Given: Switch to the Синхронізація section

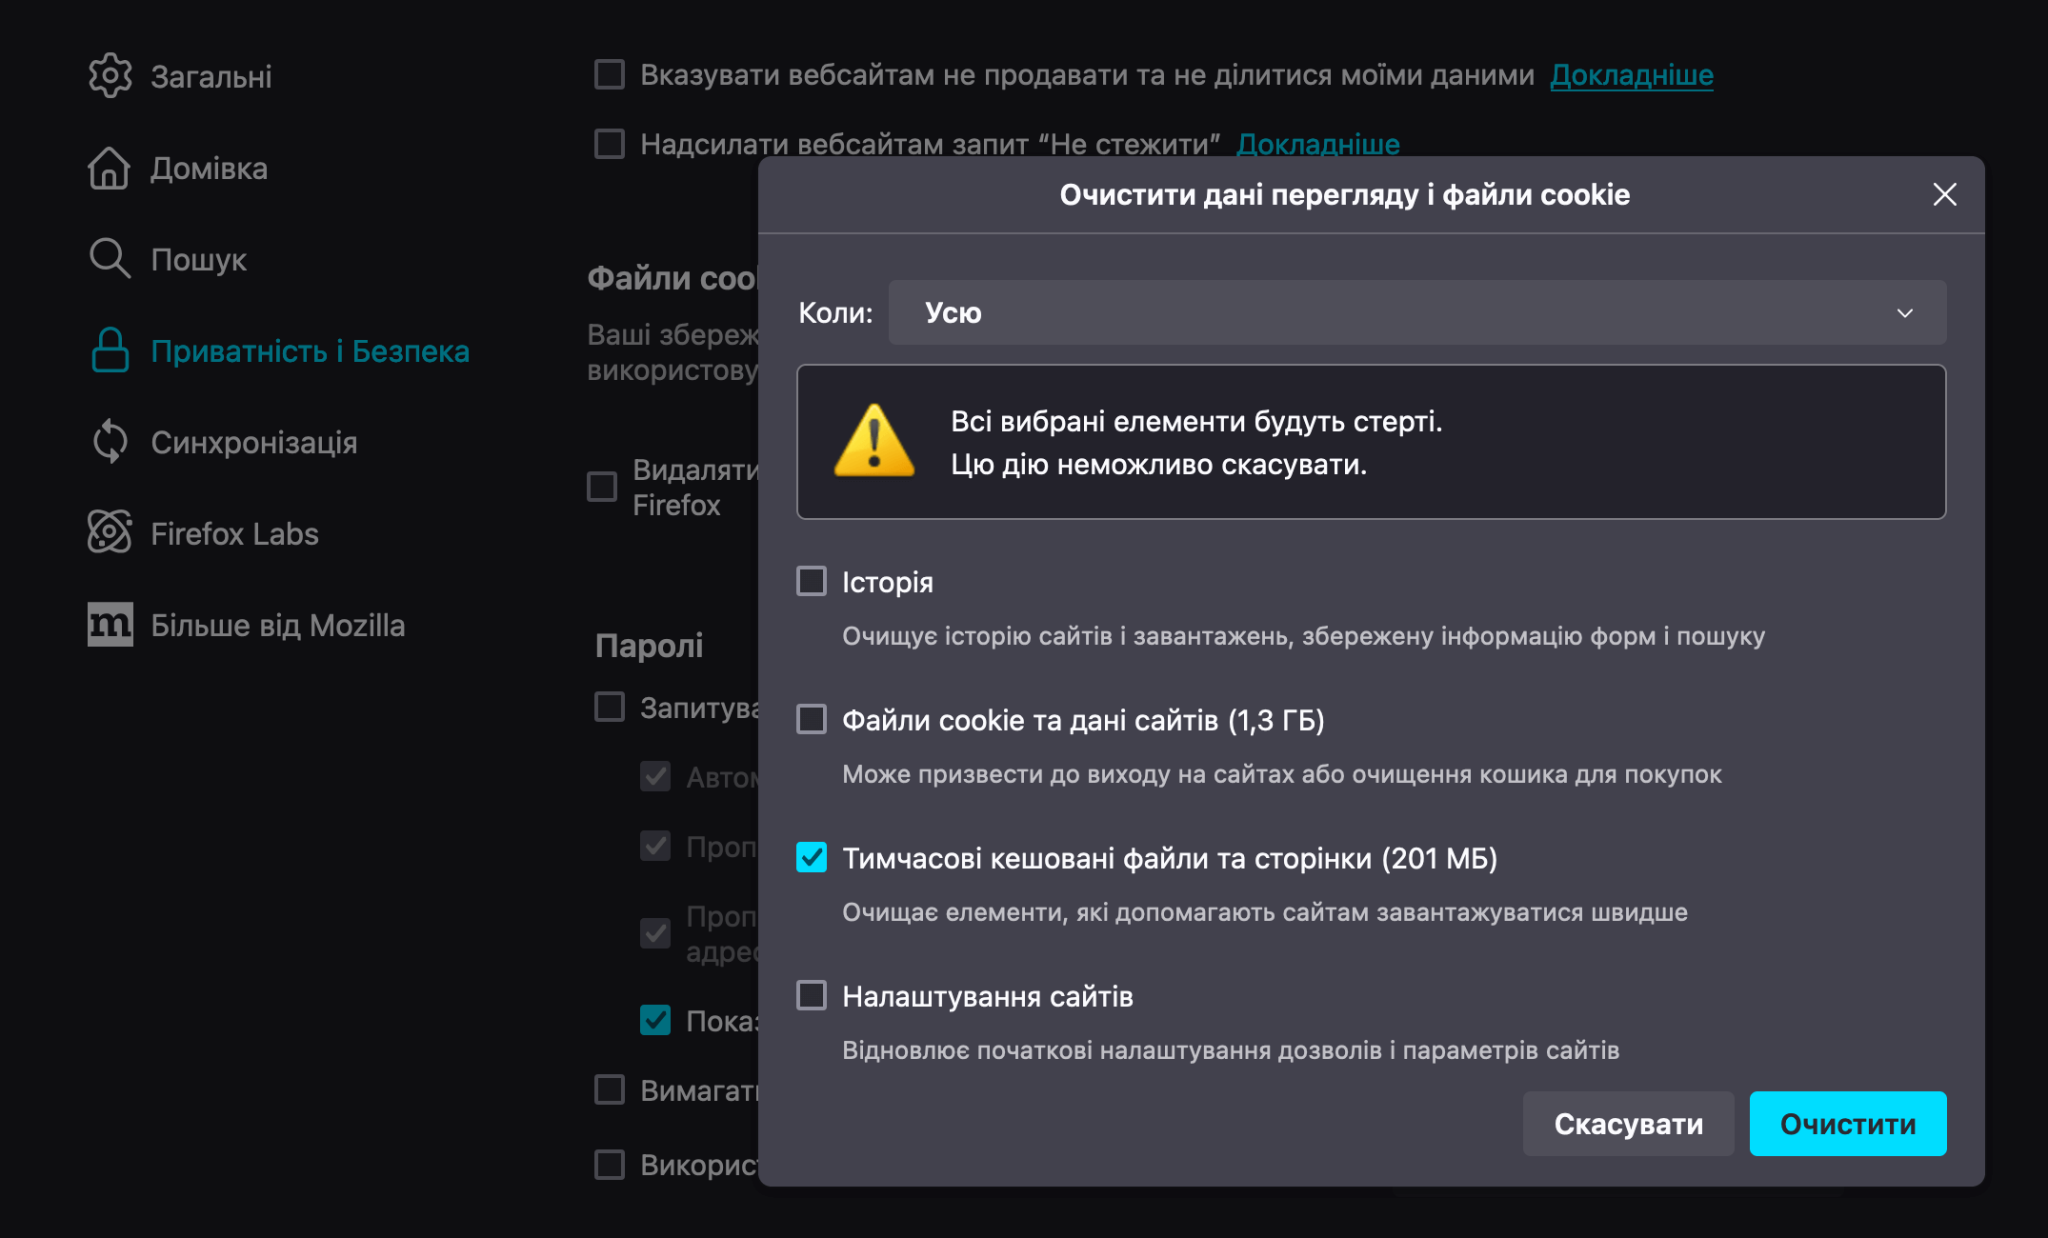Looking at the screenshot, I should (x=253, y=442).
